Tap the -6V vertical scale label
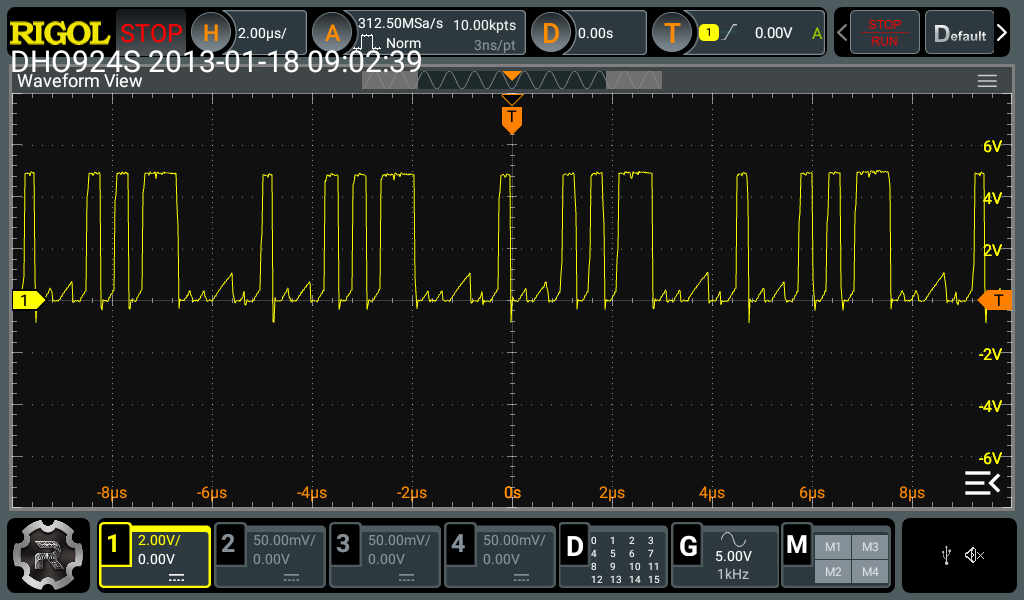This screenshot has height=600, width=1024. coord(990,458)
